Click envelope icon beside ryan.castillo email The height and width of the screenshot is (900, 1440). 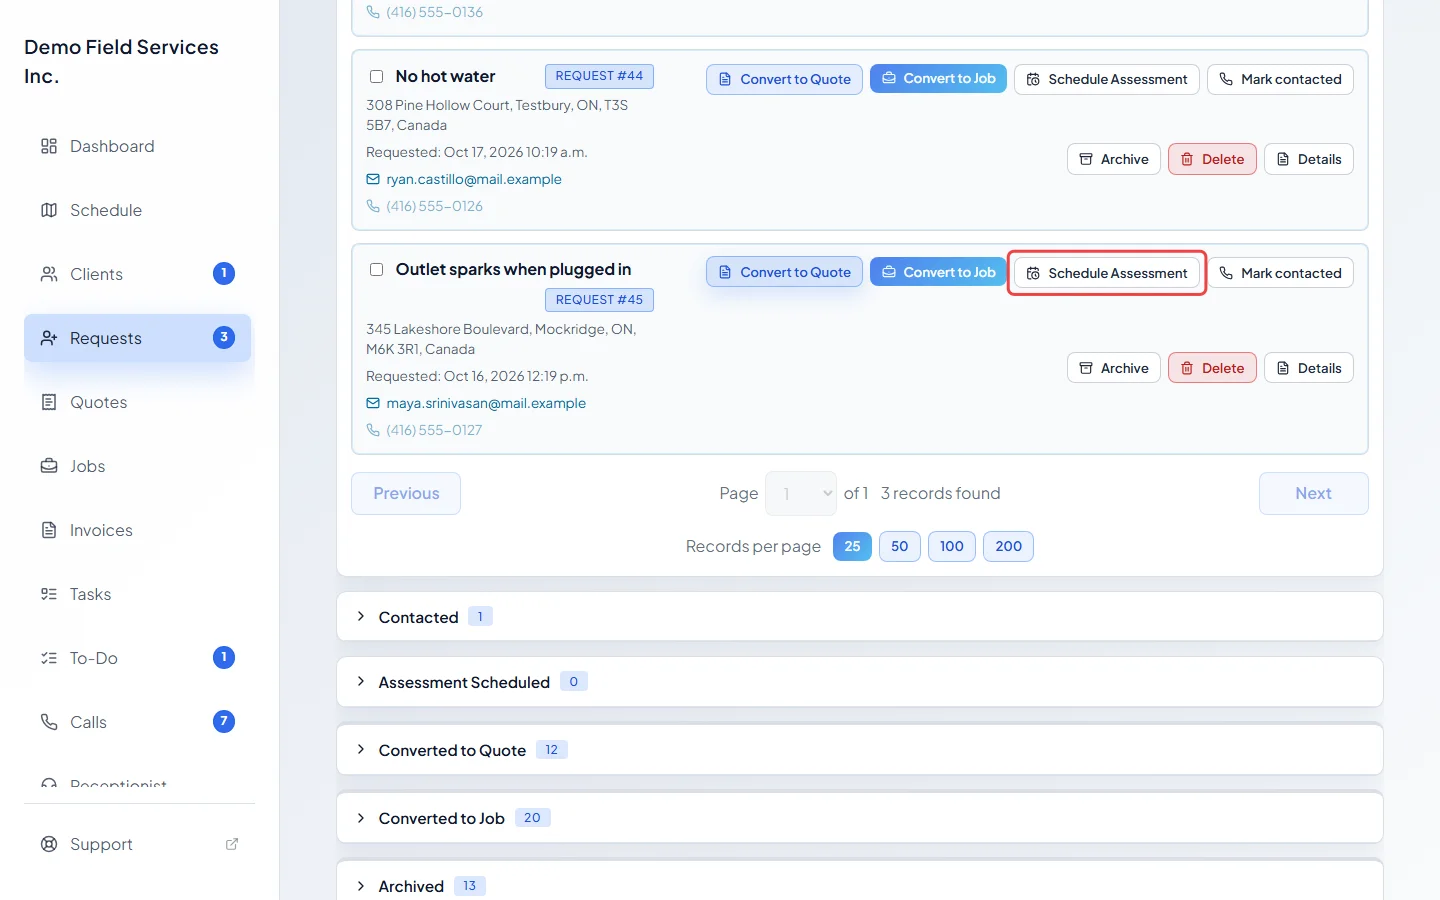coord(373,179)
